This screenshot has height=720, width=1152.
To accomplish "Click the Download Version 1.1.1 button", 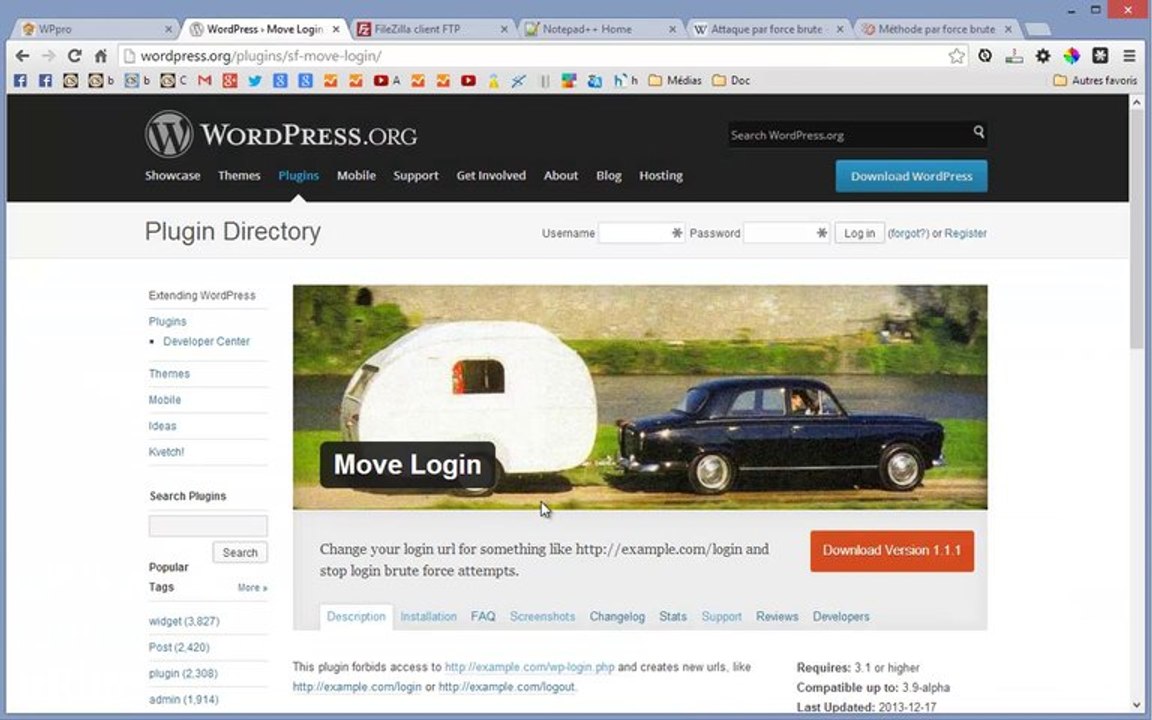I will point(892,550).
